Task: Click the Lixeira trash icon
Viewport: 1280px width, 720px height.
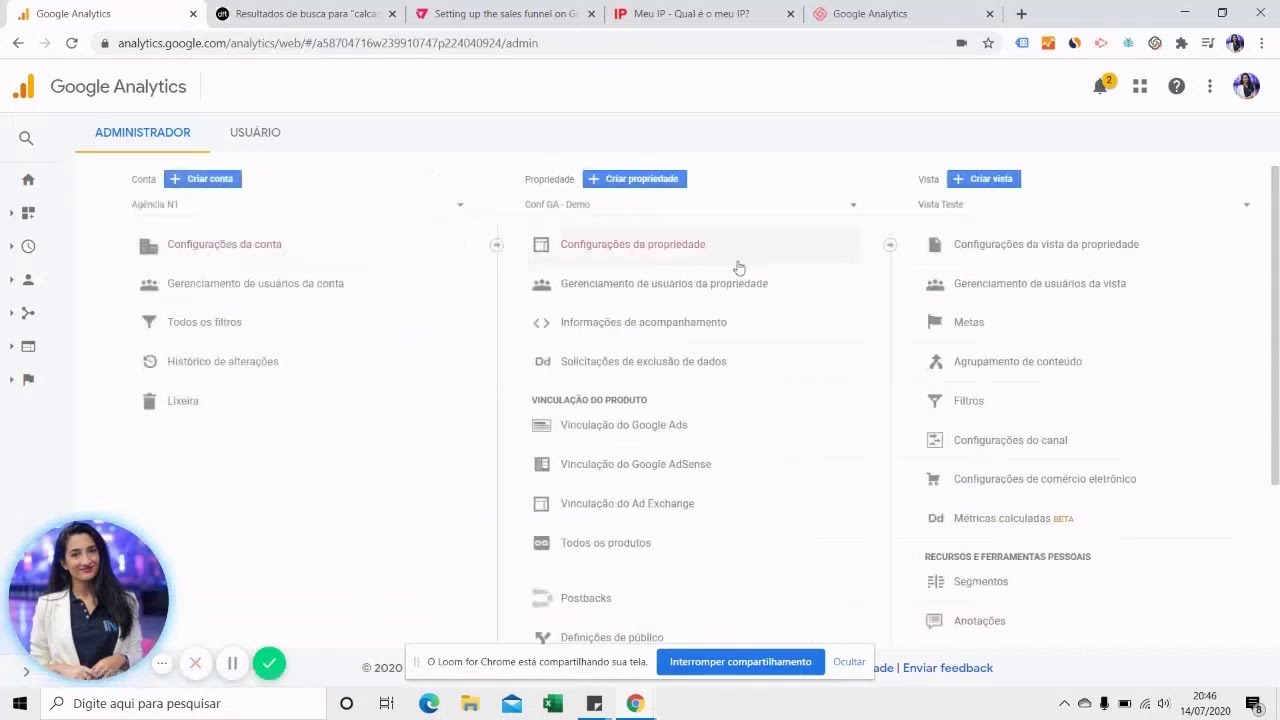Action: click(x=149, y=401)
